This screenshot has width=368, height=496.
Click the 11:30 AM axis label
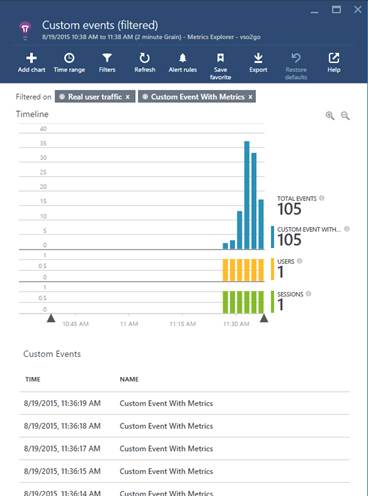tap(236, 324)
